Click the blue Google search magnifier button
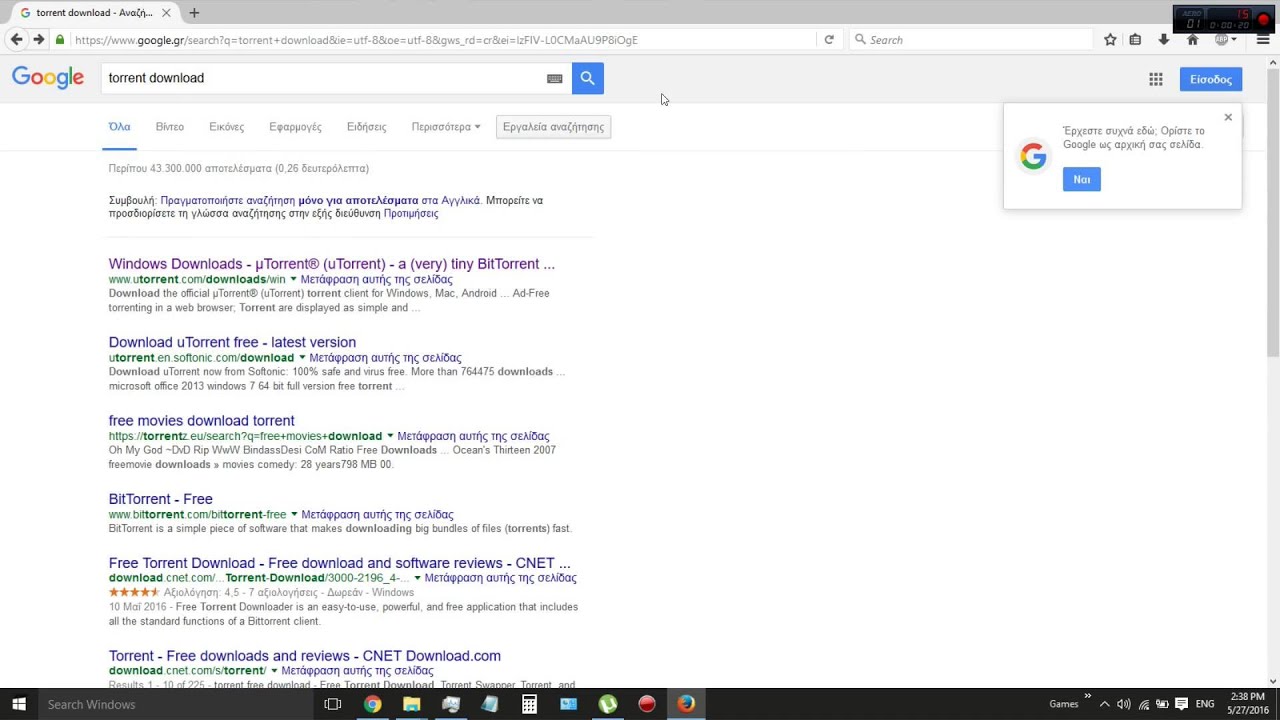Viewport: 1280px width, 720px height. click(x=588, y=78)
